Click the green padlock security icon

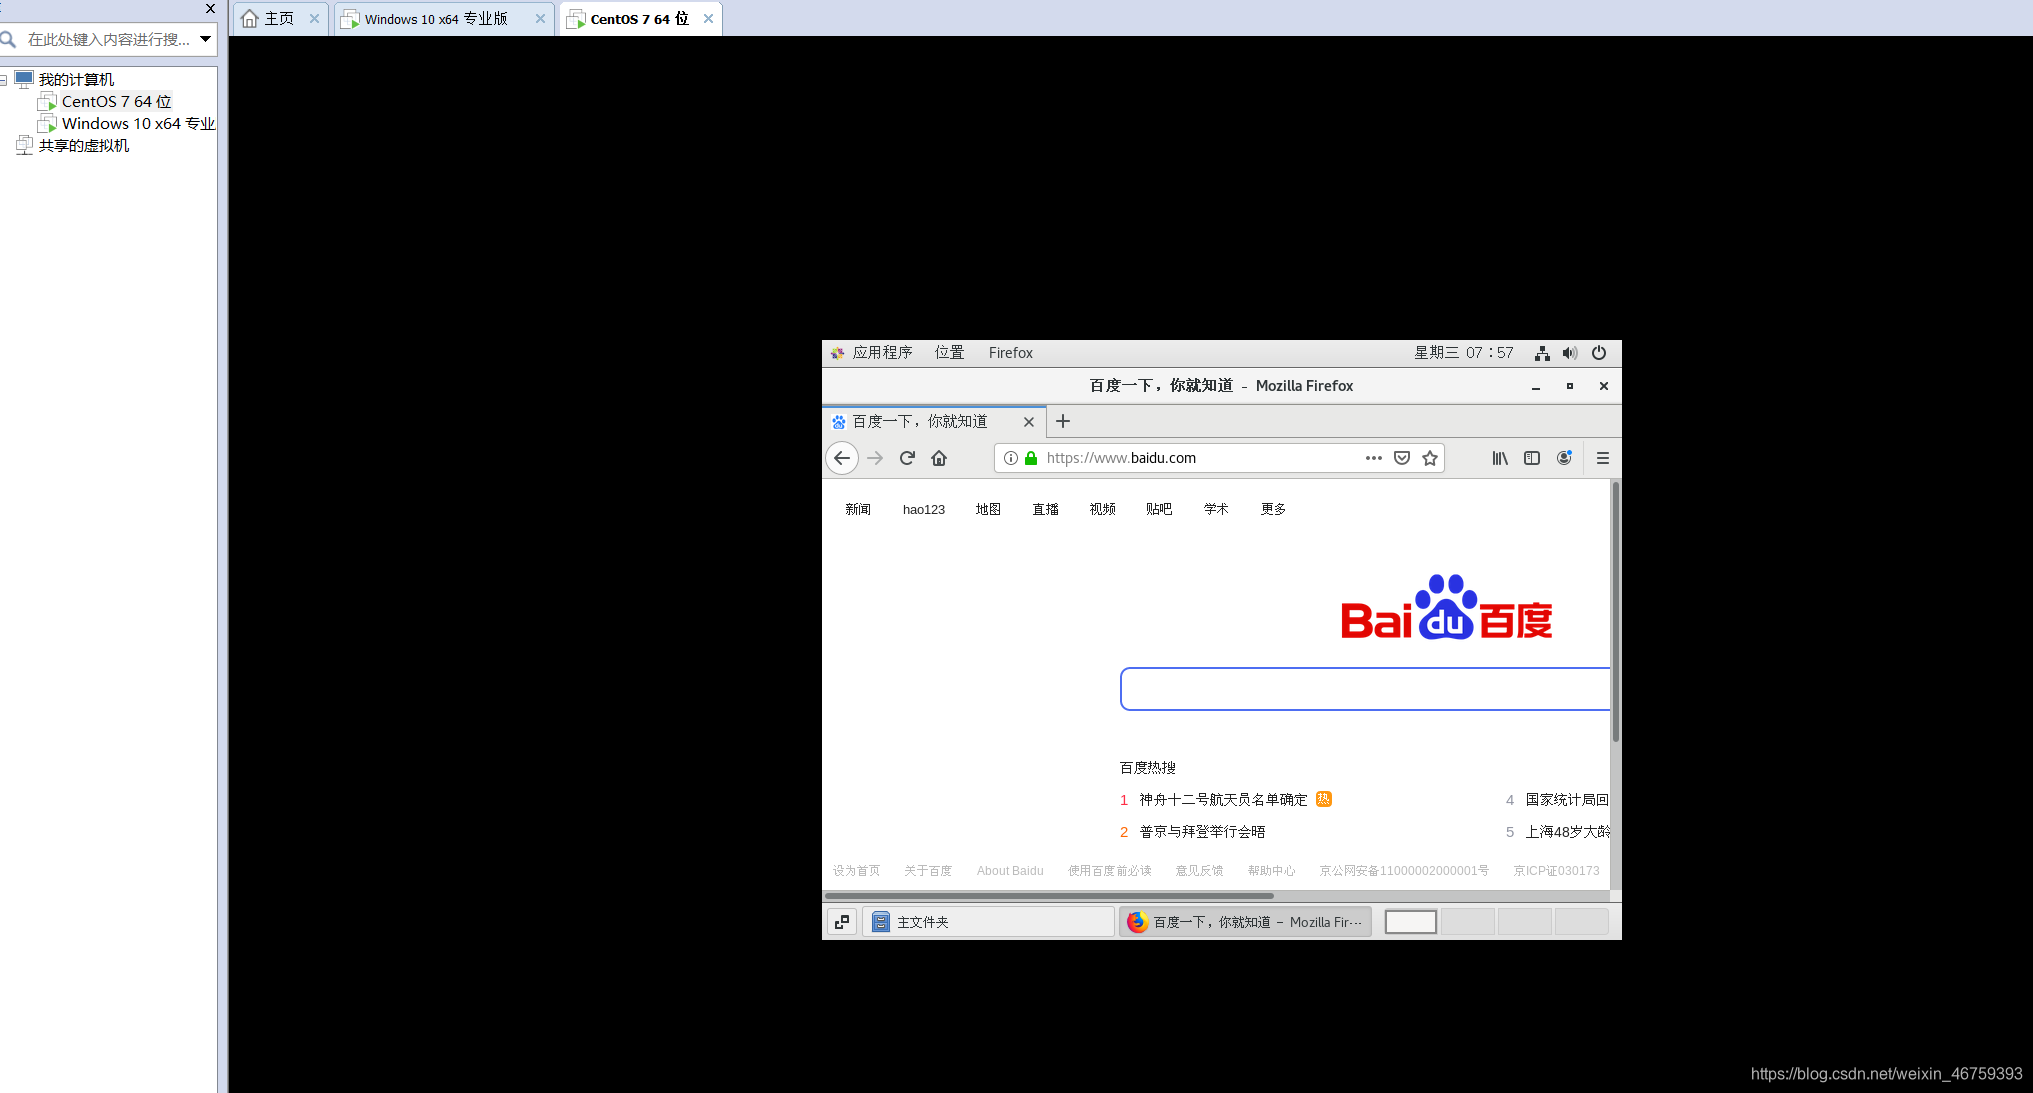point(1031,458)
